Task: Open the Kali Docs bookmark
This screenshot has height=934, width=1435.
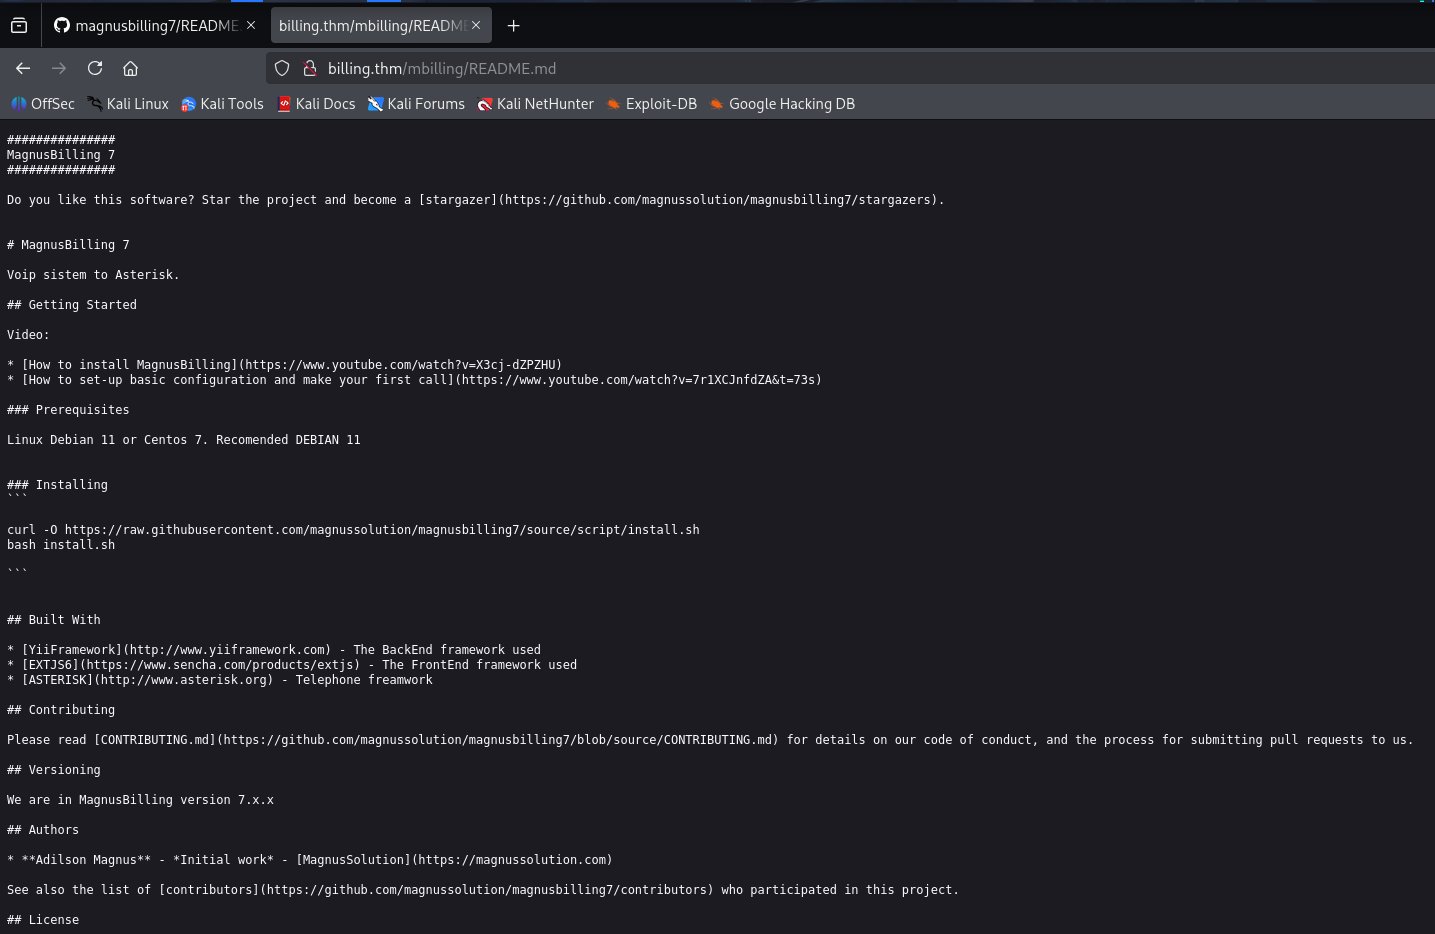Action: point(316,104)
